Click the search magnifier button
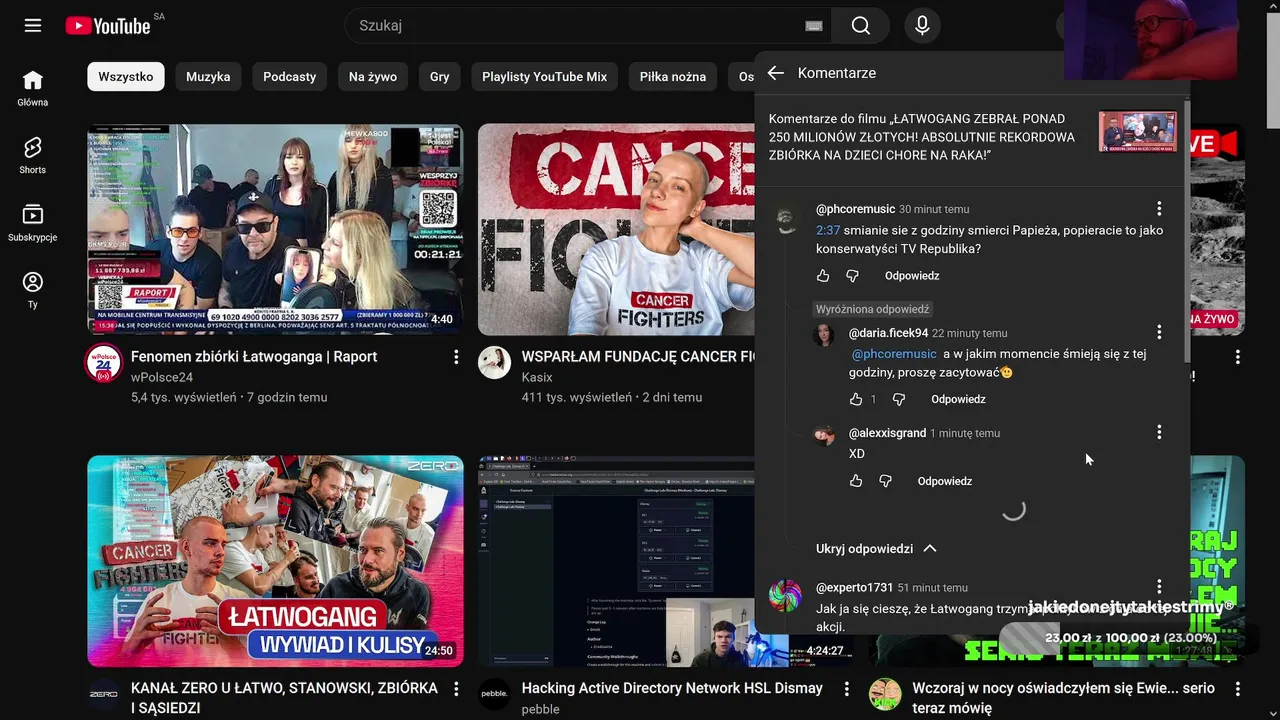 (861, 26)
